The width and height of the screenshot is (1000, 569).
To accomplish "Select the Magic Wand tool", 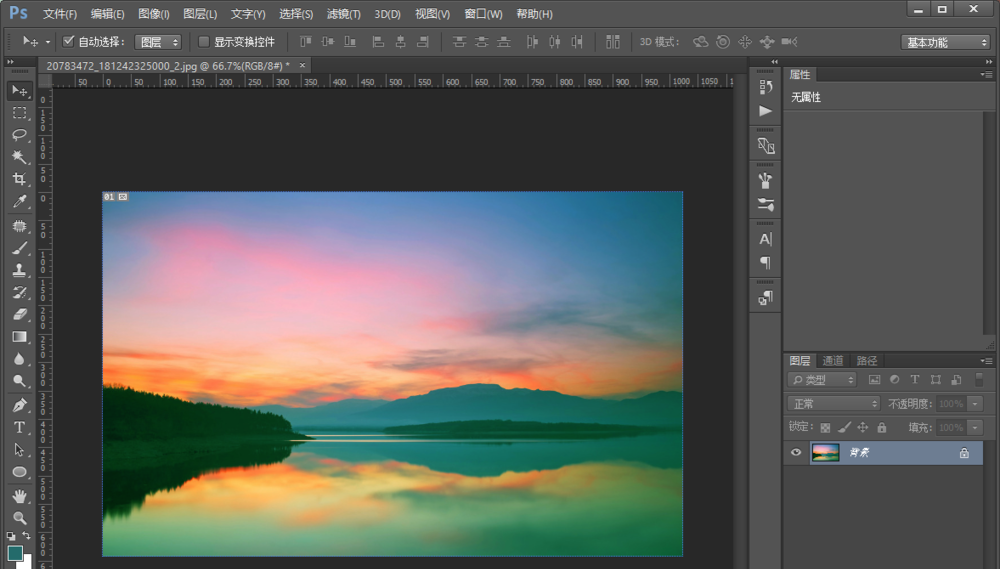I will tap(19, 157).
